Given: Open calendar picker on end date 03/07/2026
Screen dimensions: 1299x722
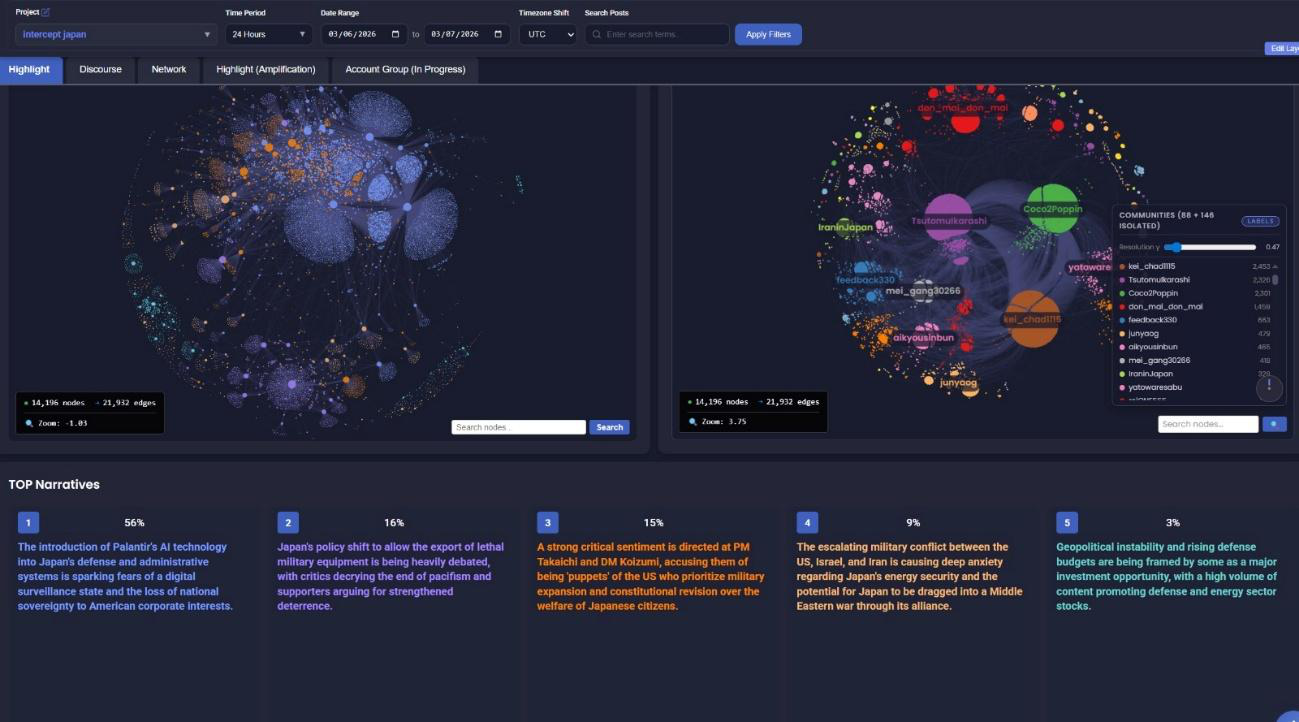Looking at the screenshot, I should coord(499,34).
